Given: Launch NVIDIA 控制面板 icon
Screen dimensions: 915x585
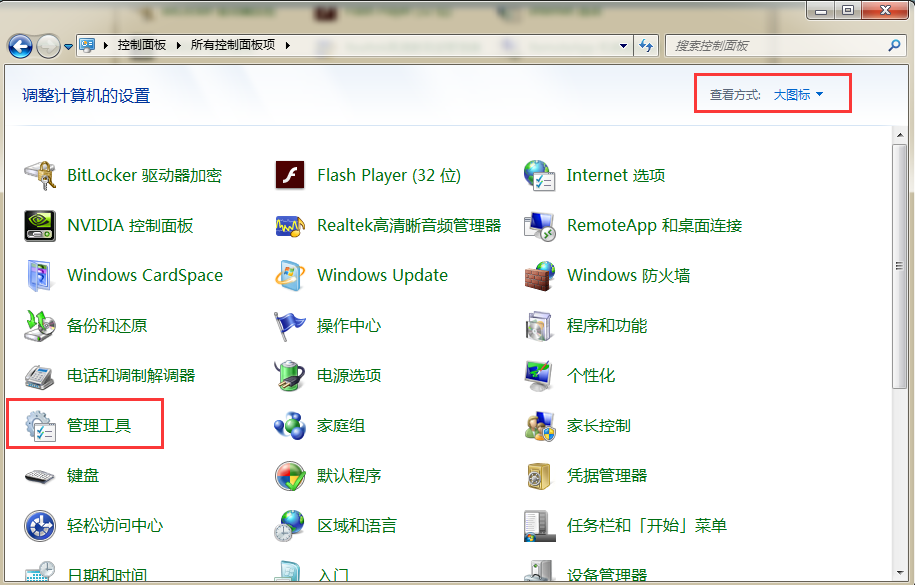Looking at the screenshot, I should tap(40, 225).
